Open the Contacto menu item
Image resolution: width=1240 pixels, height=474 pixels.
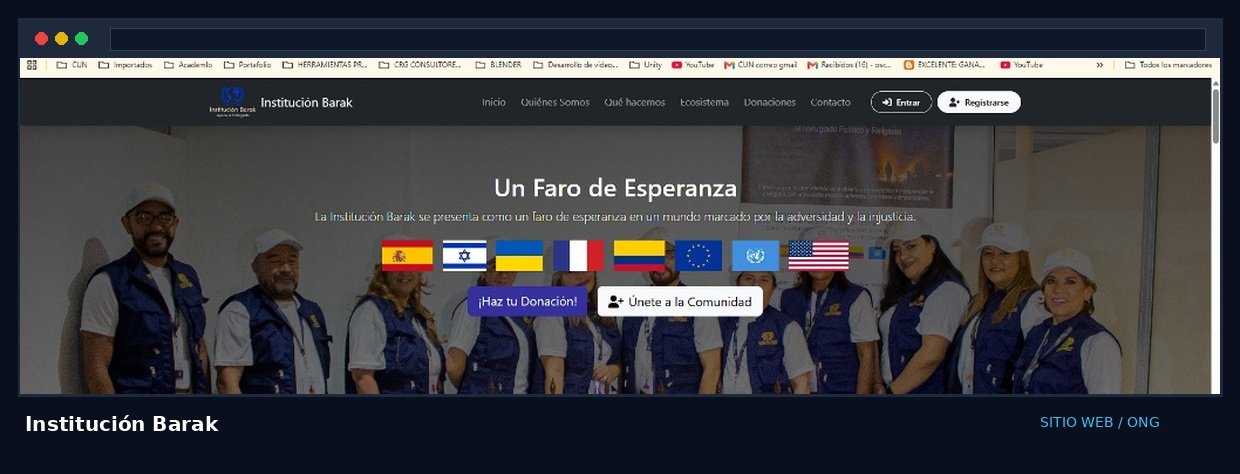tap(830, 102)
